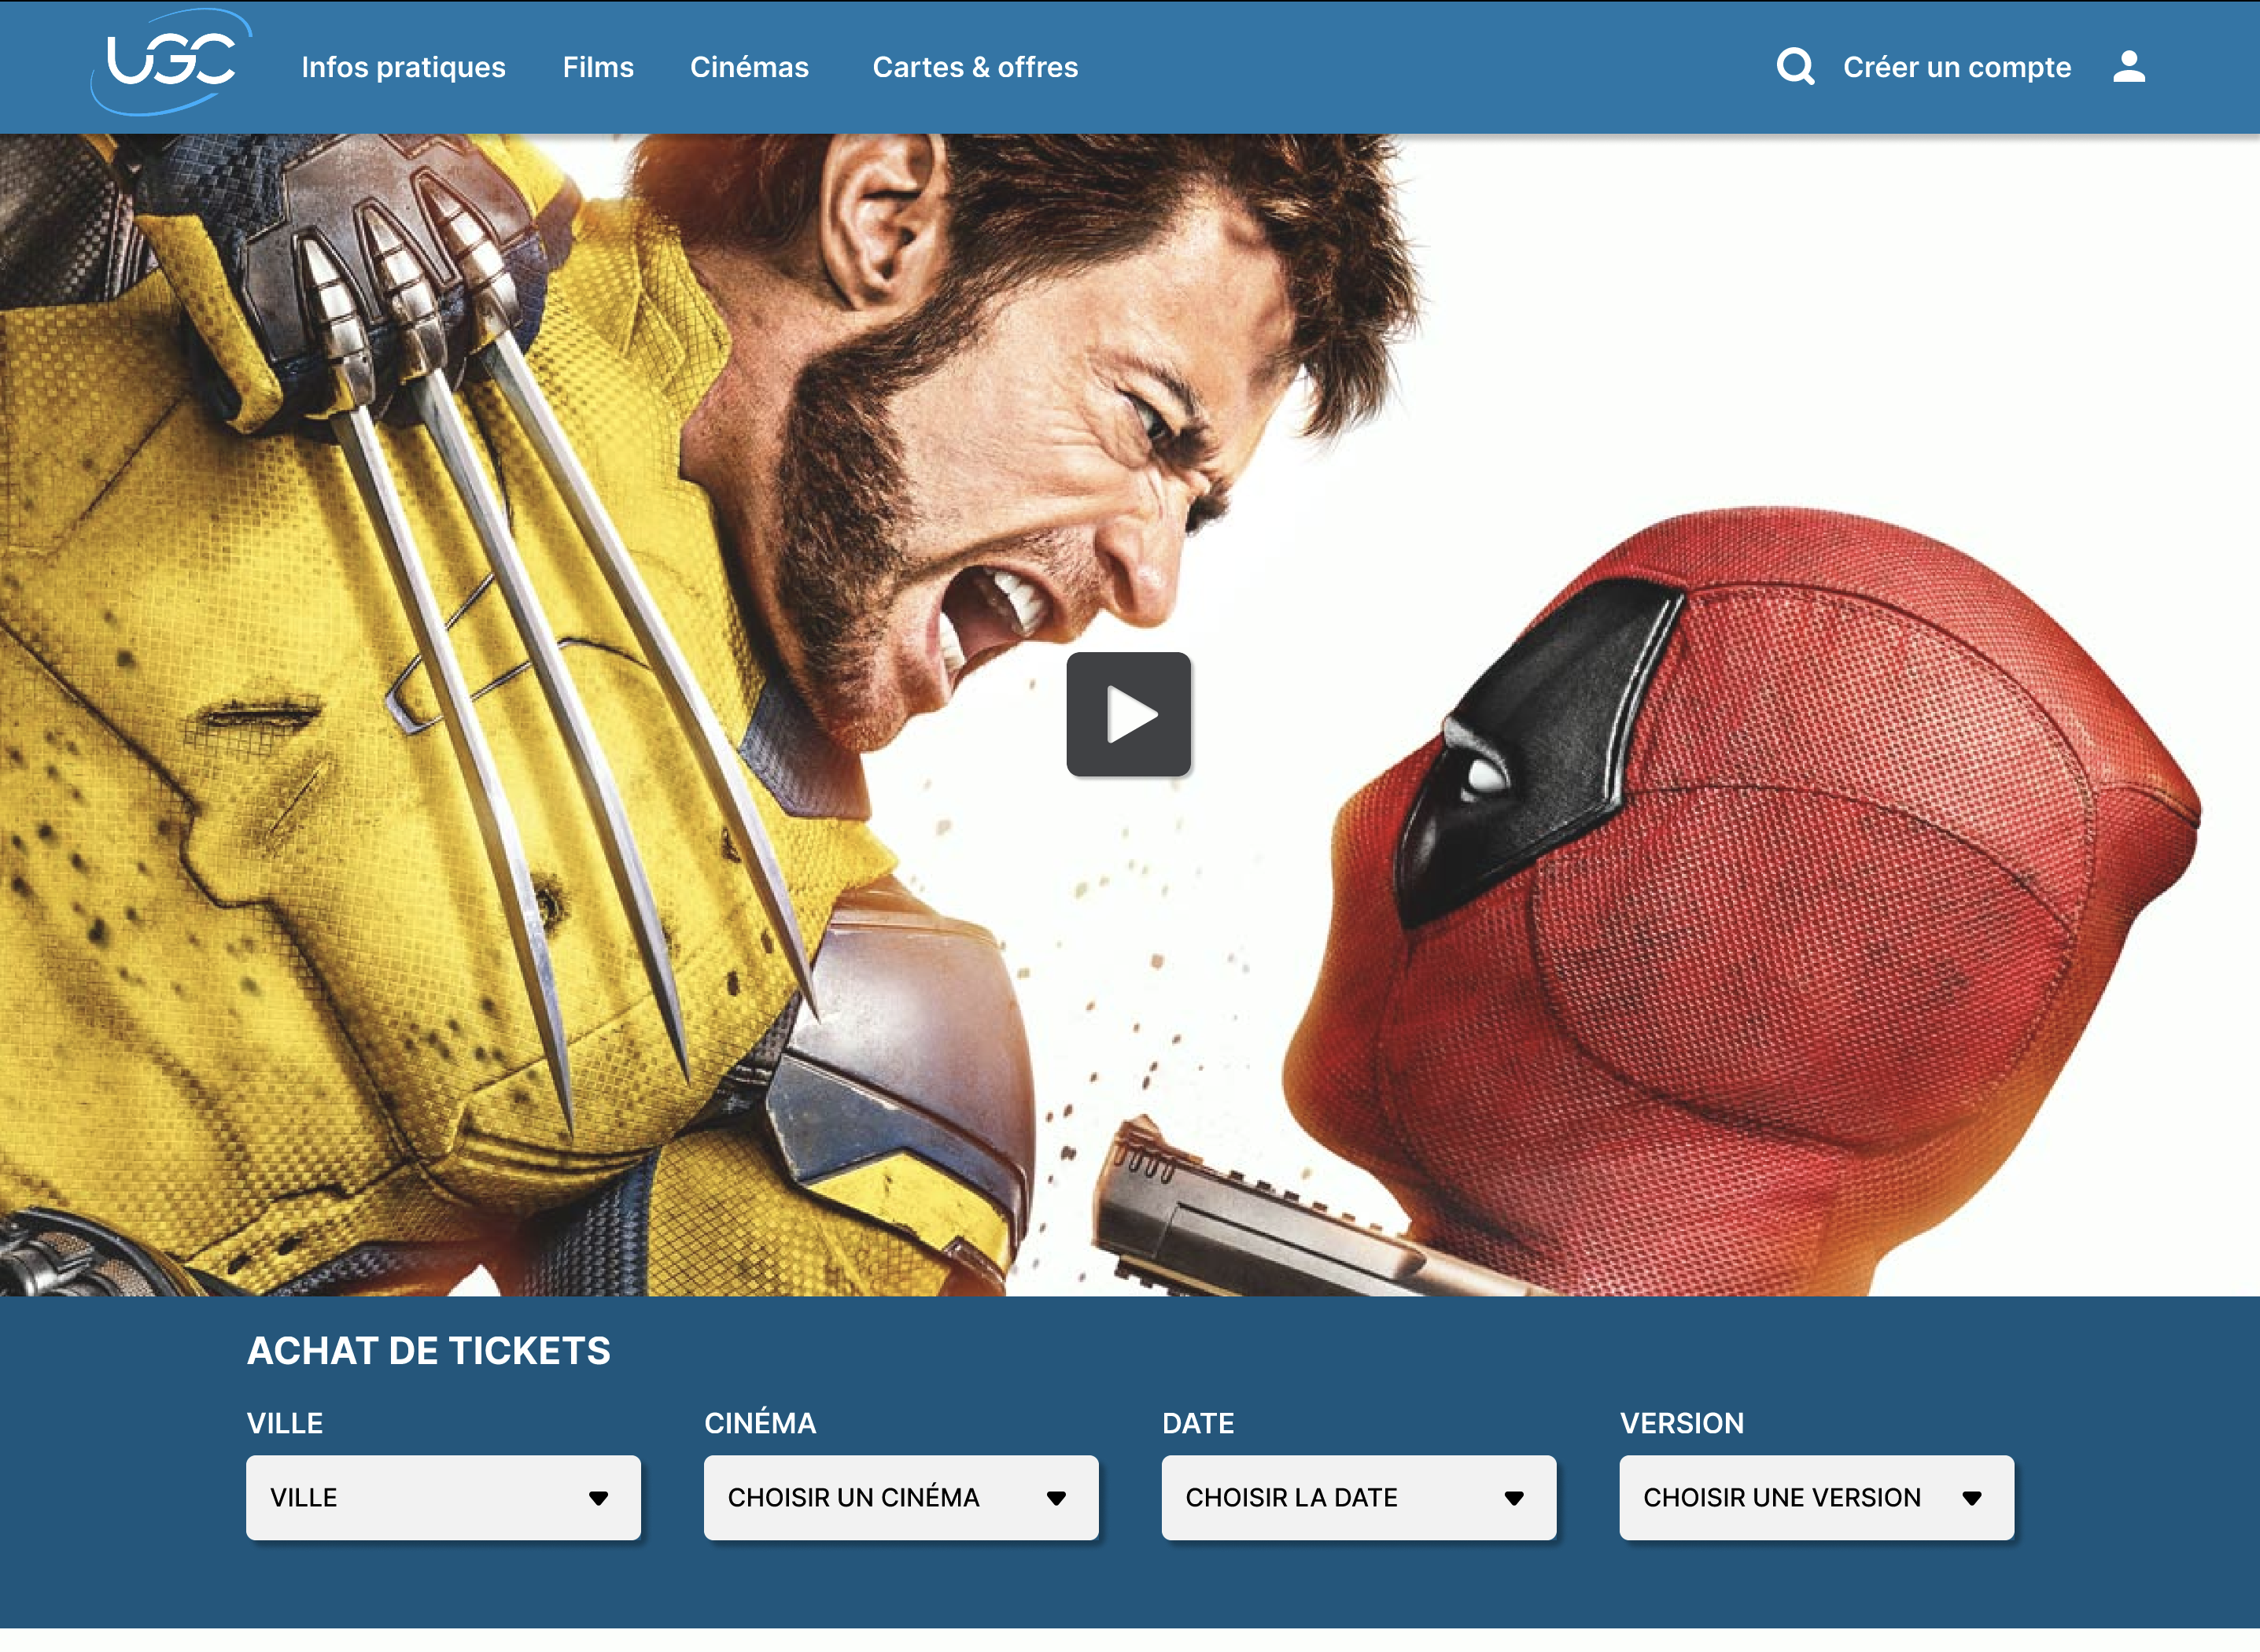Expand the Choisir une version dropdown

1817,1497
